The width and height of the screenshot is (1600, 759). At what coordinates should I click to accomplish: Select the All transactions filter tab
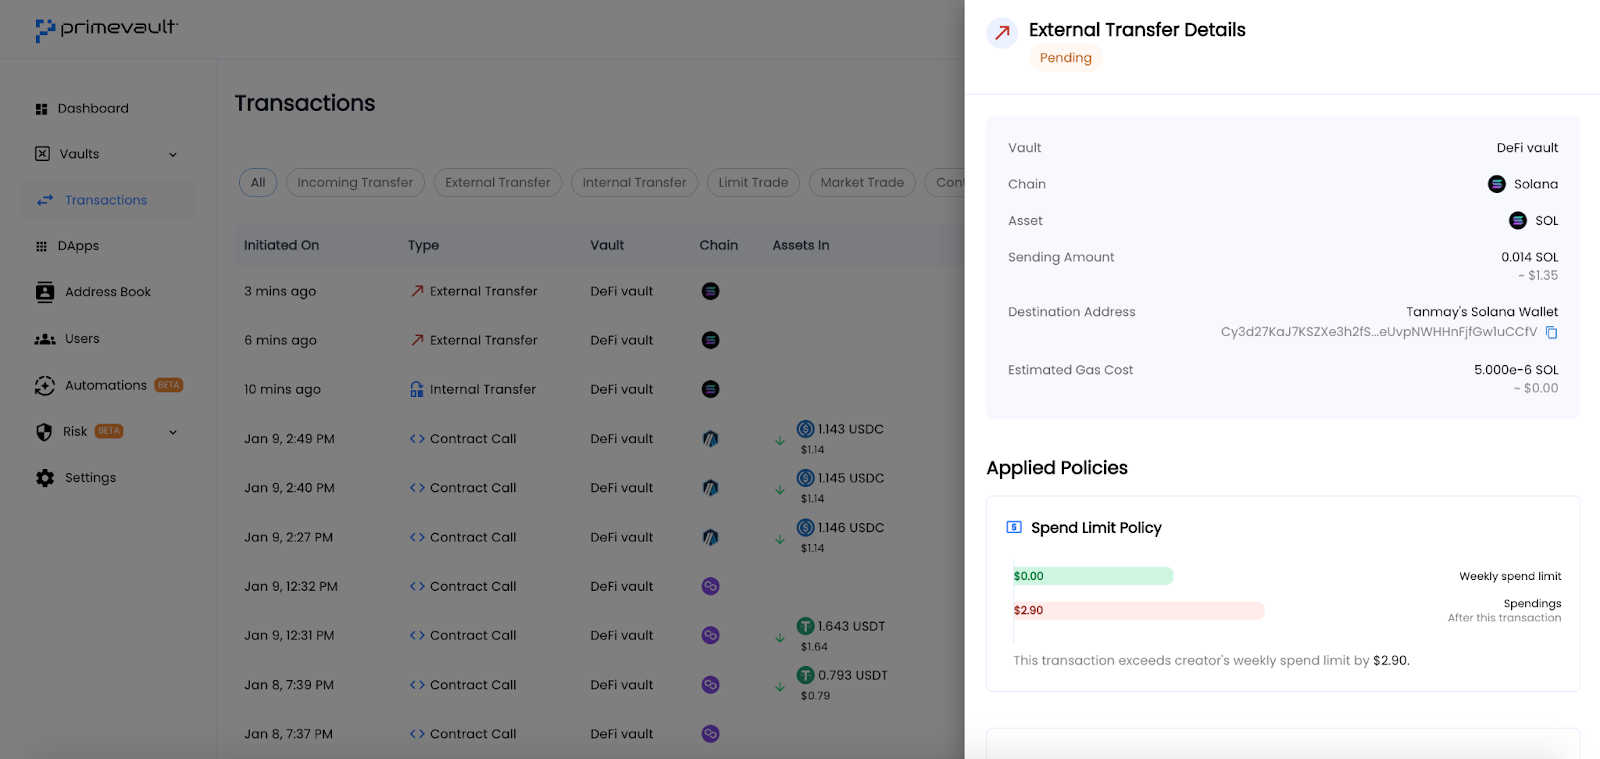point(258,183)
